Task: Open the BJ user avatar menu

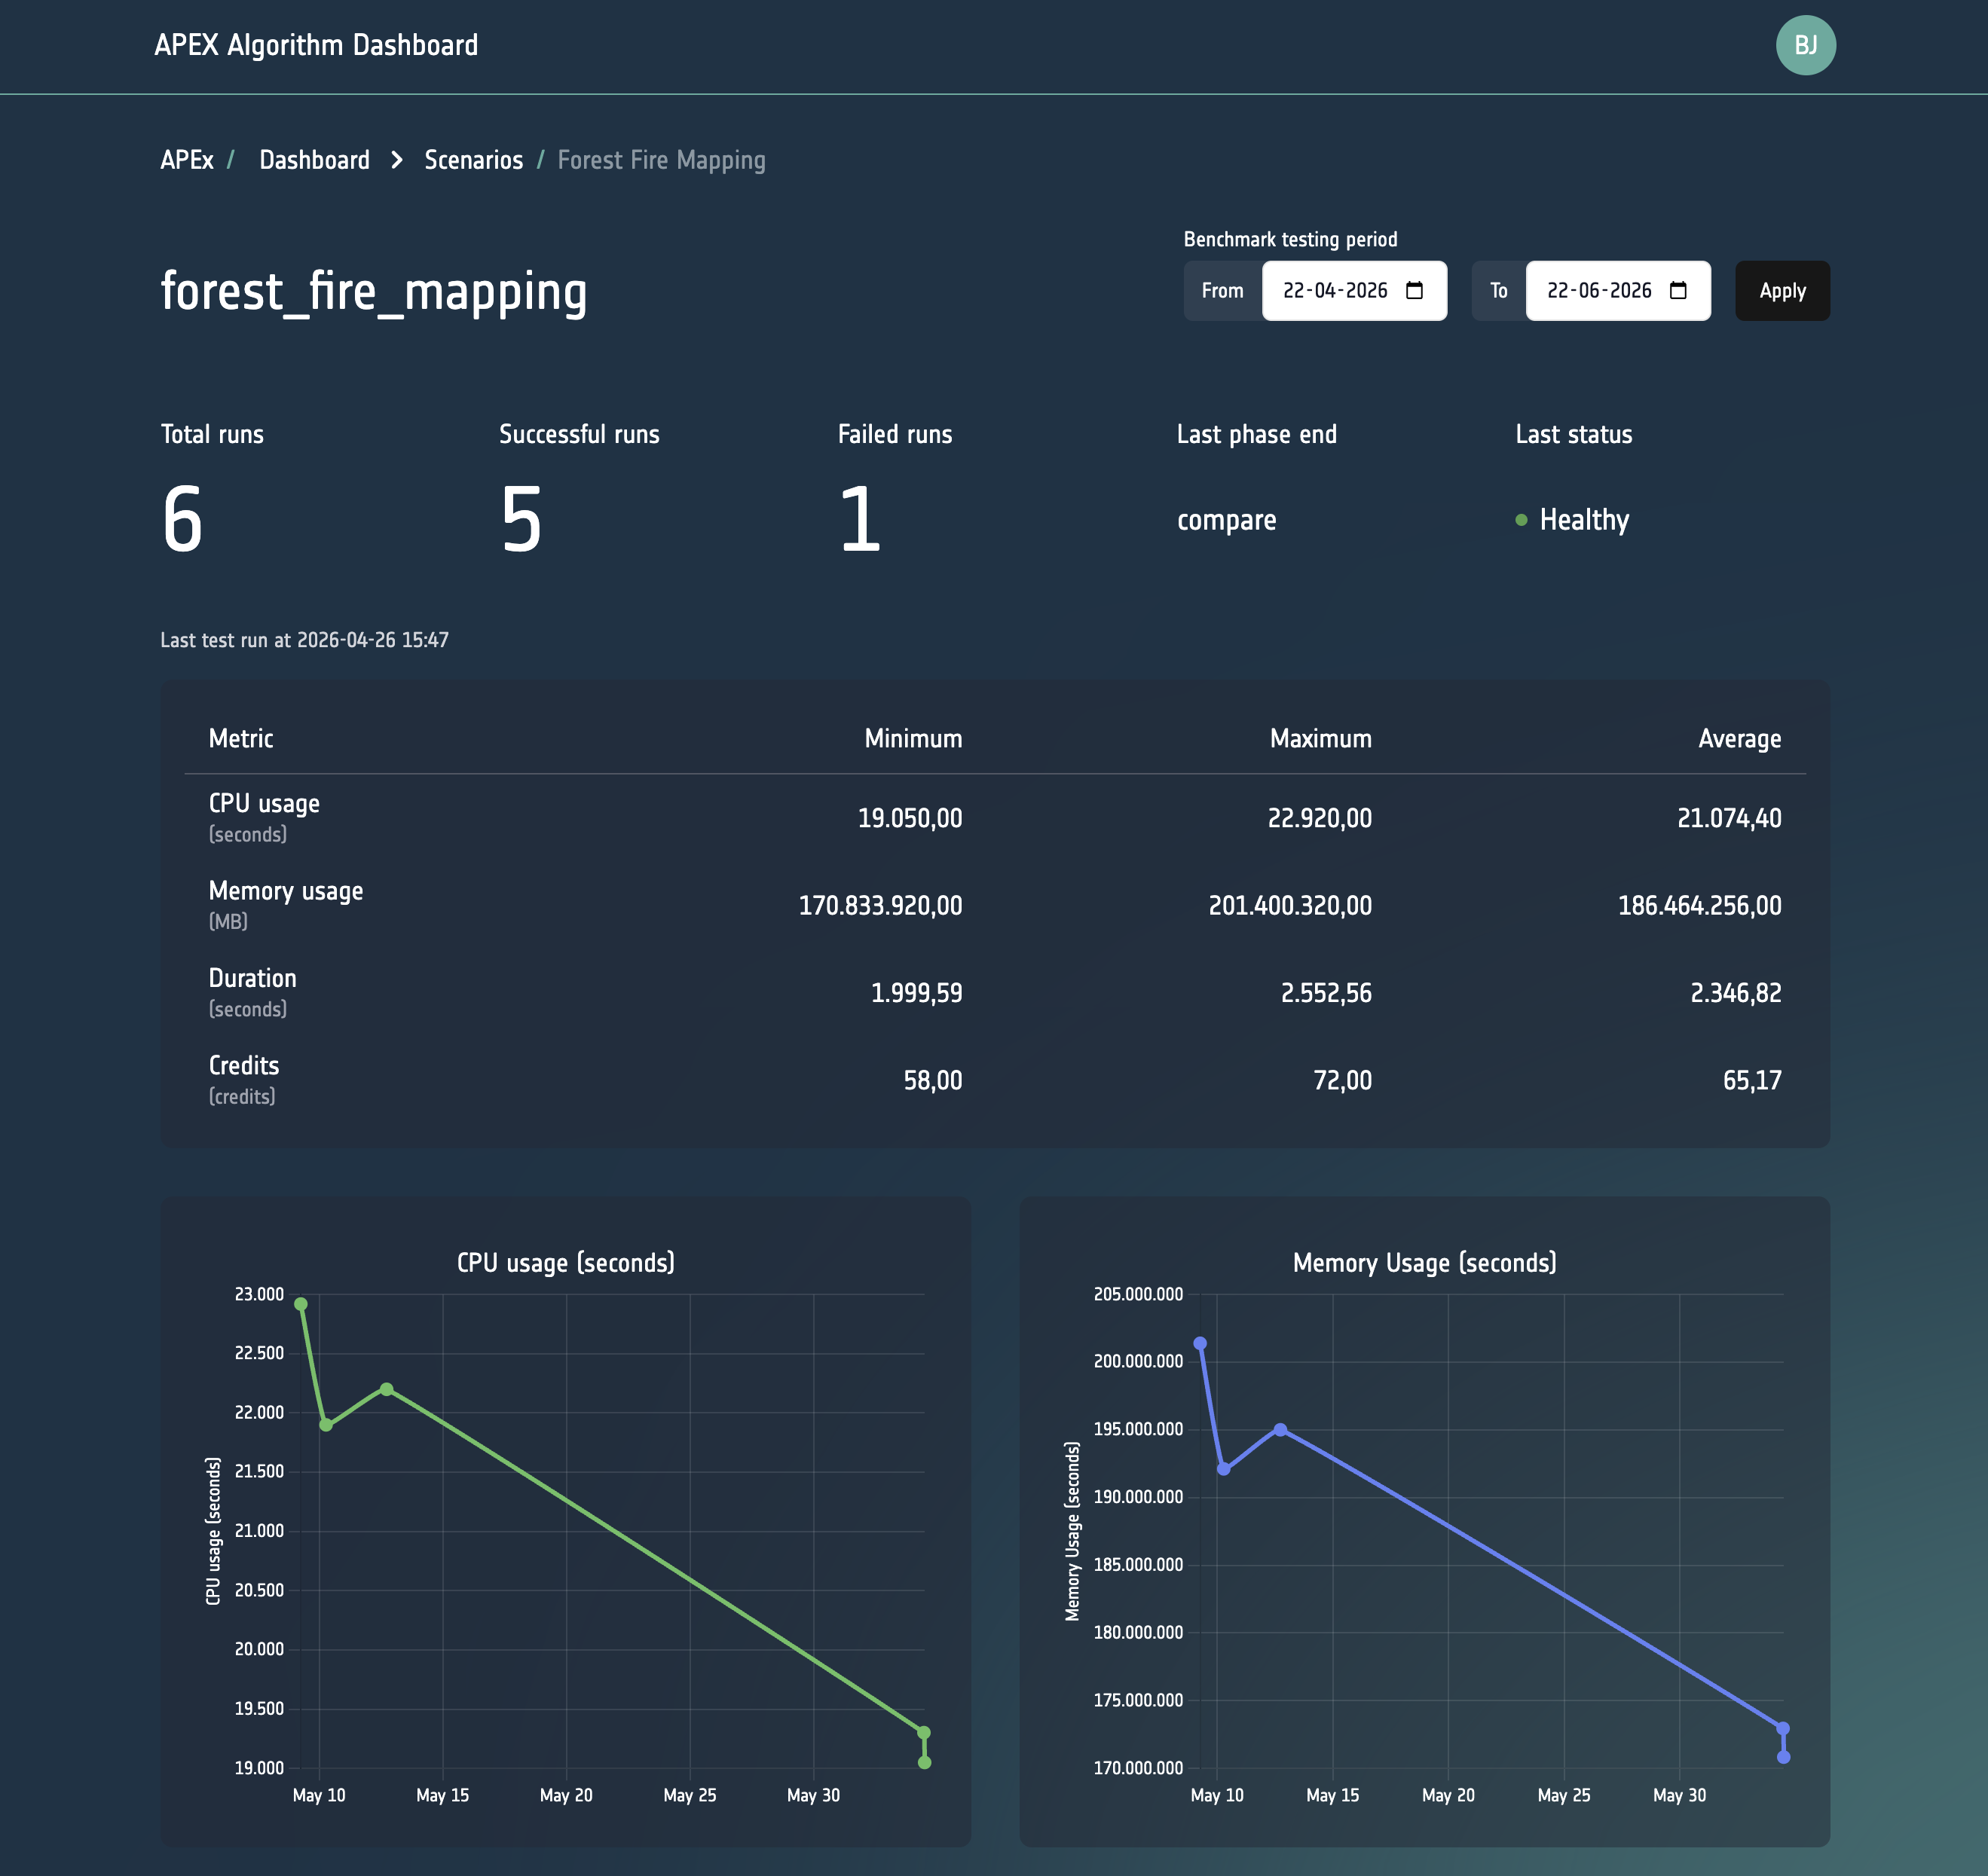Action: point(1805,45)
